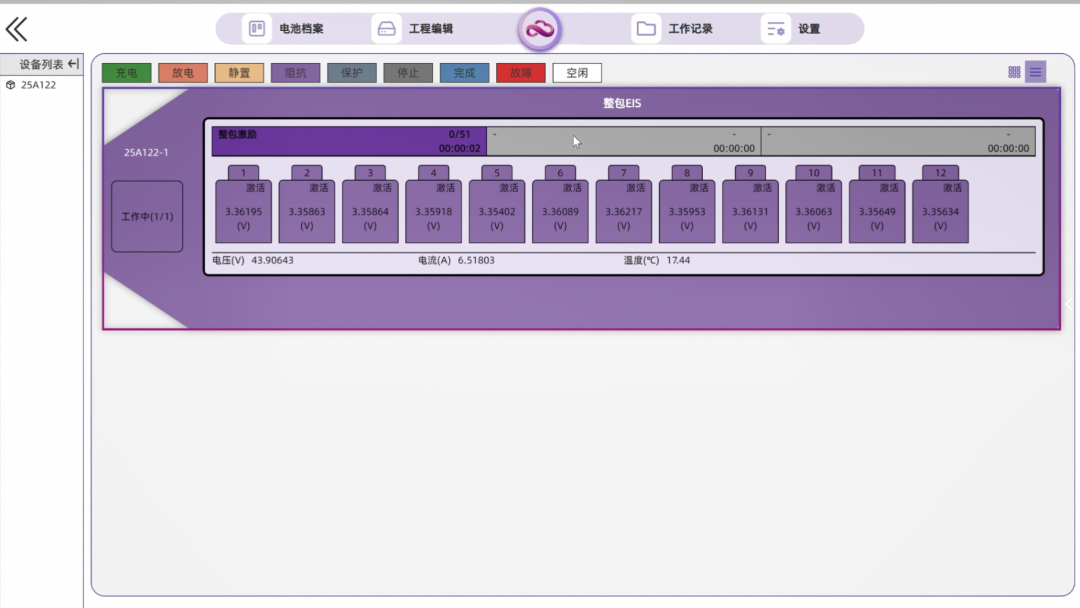
Task: Open 电池档案 battery archive icon
Action: (257, 29)
